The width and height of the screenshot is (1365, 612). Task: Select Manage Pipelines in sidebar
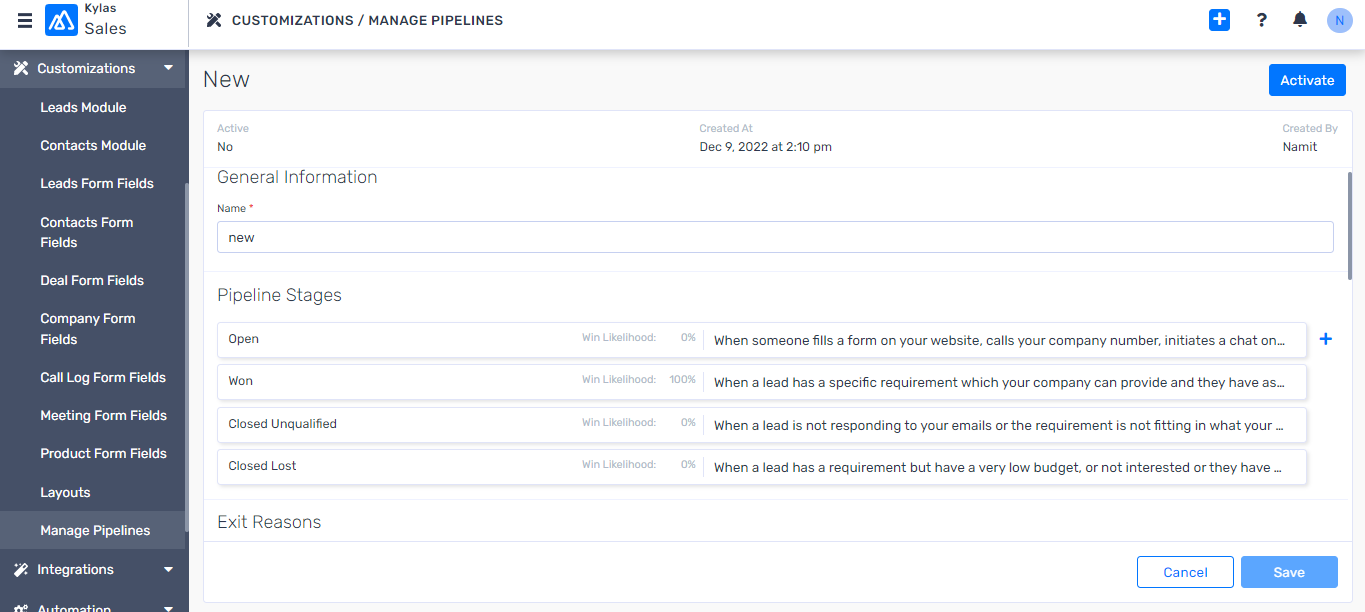[x=95, y=530]
